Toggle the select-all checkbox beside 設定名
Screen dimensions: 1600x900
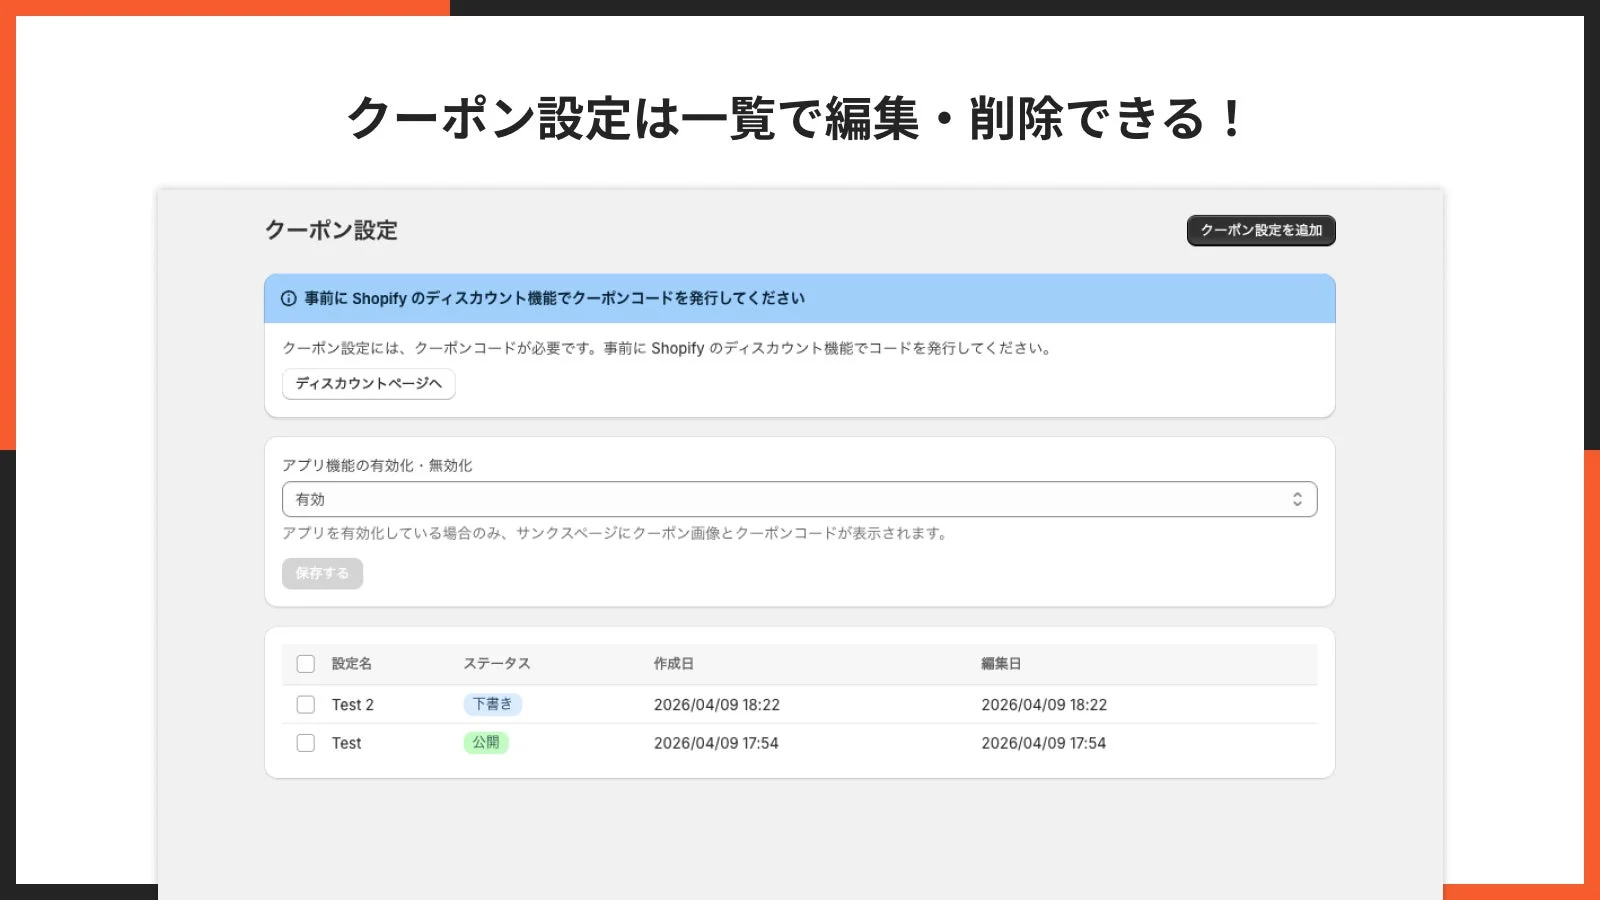click(306, 664)
